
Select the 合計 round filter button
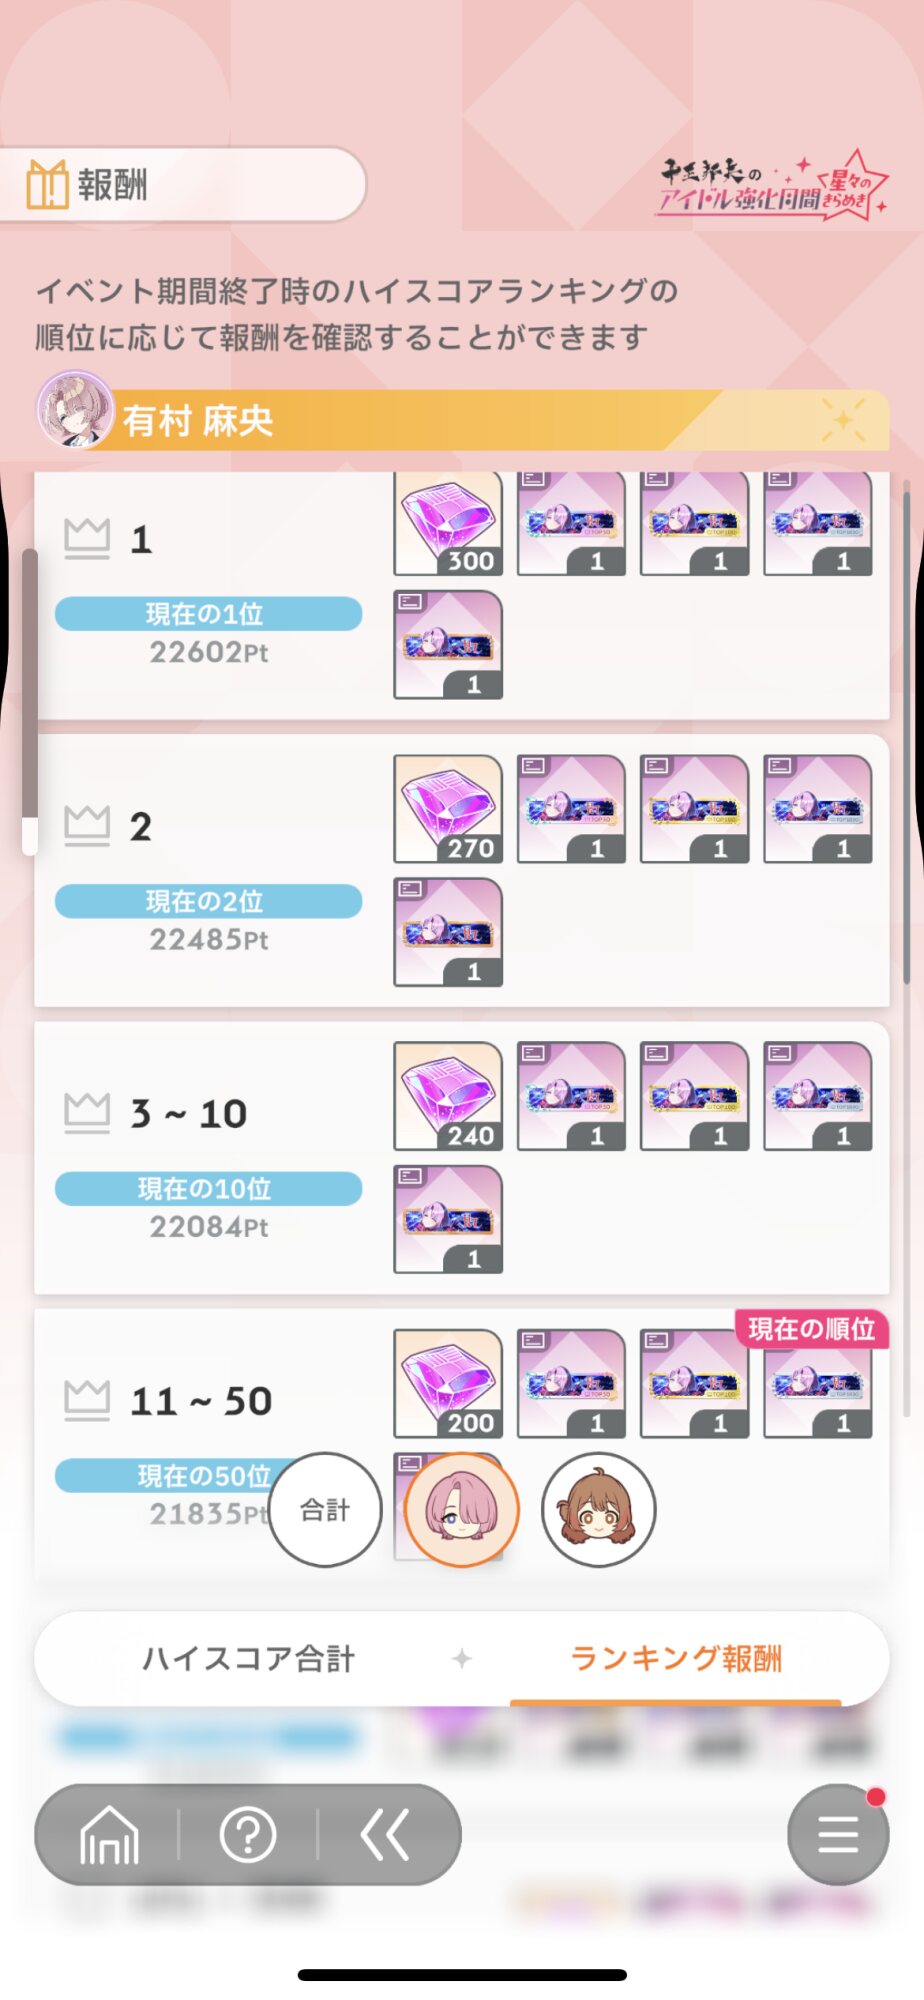pyautogui.click(x=325, y=1509)
